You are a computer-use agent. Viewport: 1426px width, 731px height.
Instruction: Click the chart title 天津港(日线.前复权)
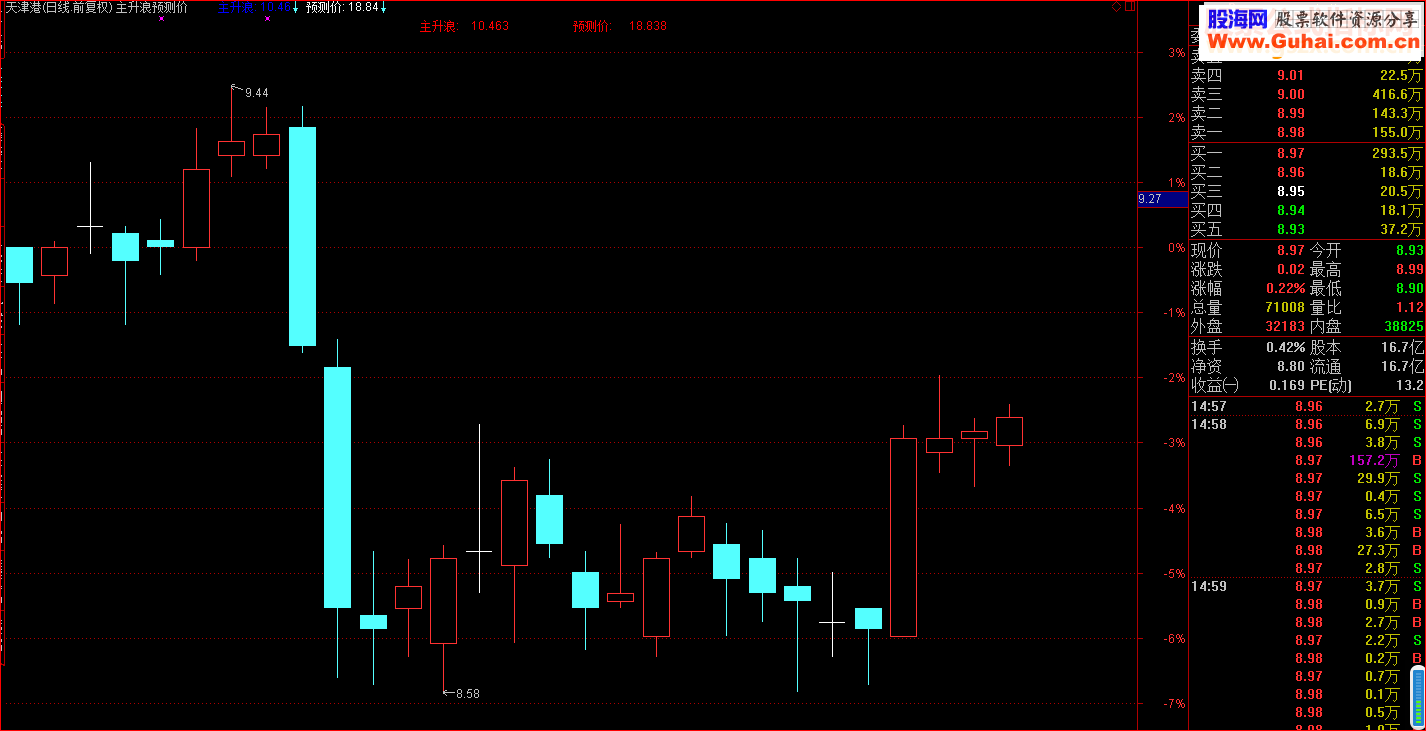(58, 7)
